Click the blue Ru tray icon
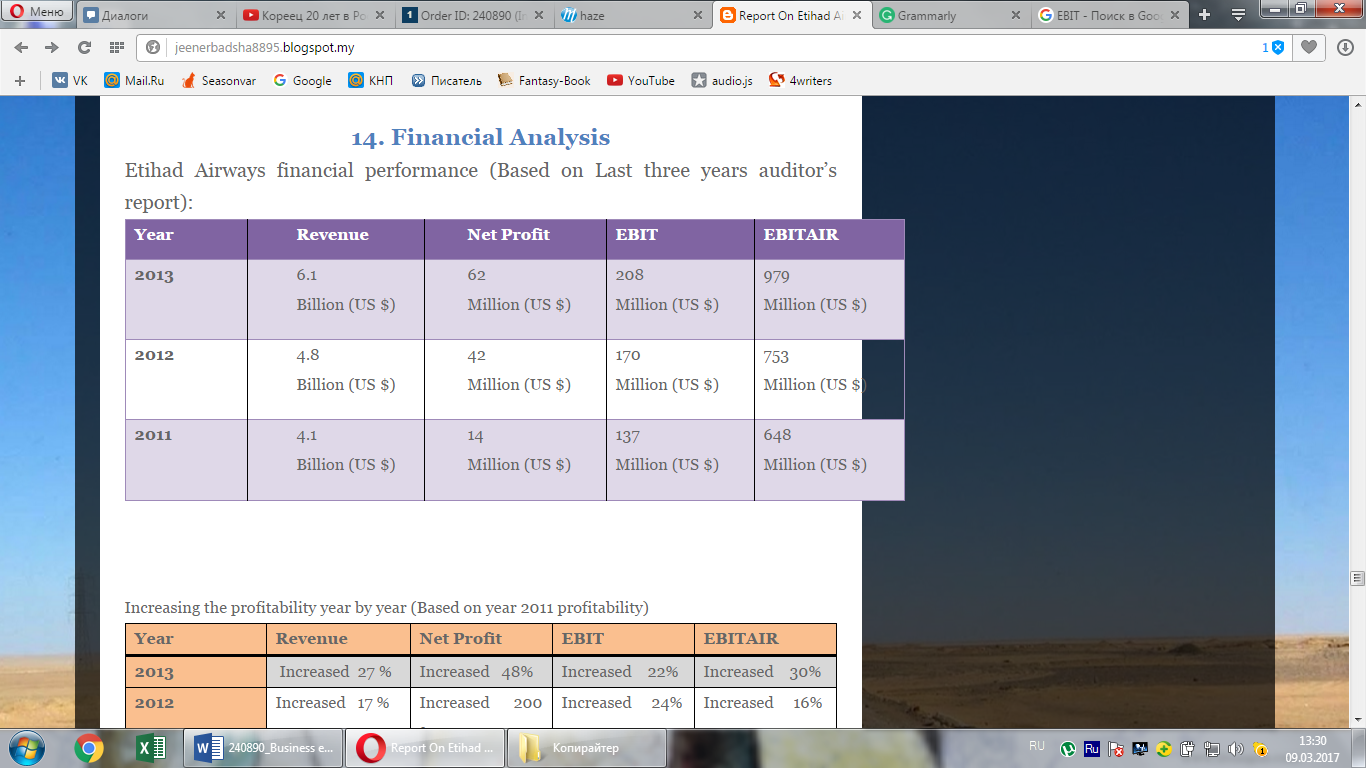The height and width of the screenshot is (768, 1366). click(1092, 748)
